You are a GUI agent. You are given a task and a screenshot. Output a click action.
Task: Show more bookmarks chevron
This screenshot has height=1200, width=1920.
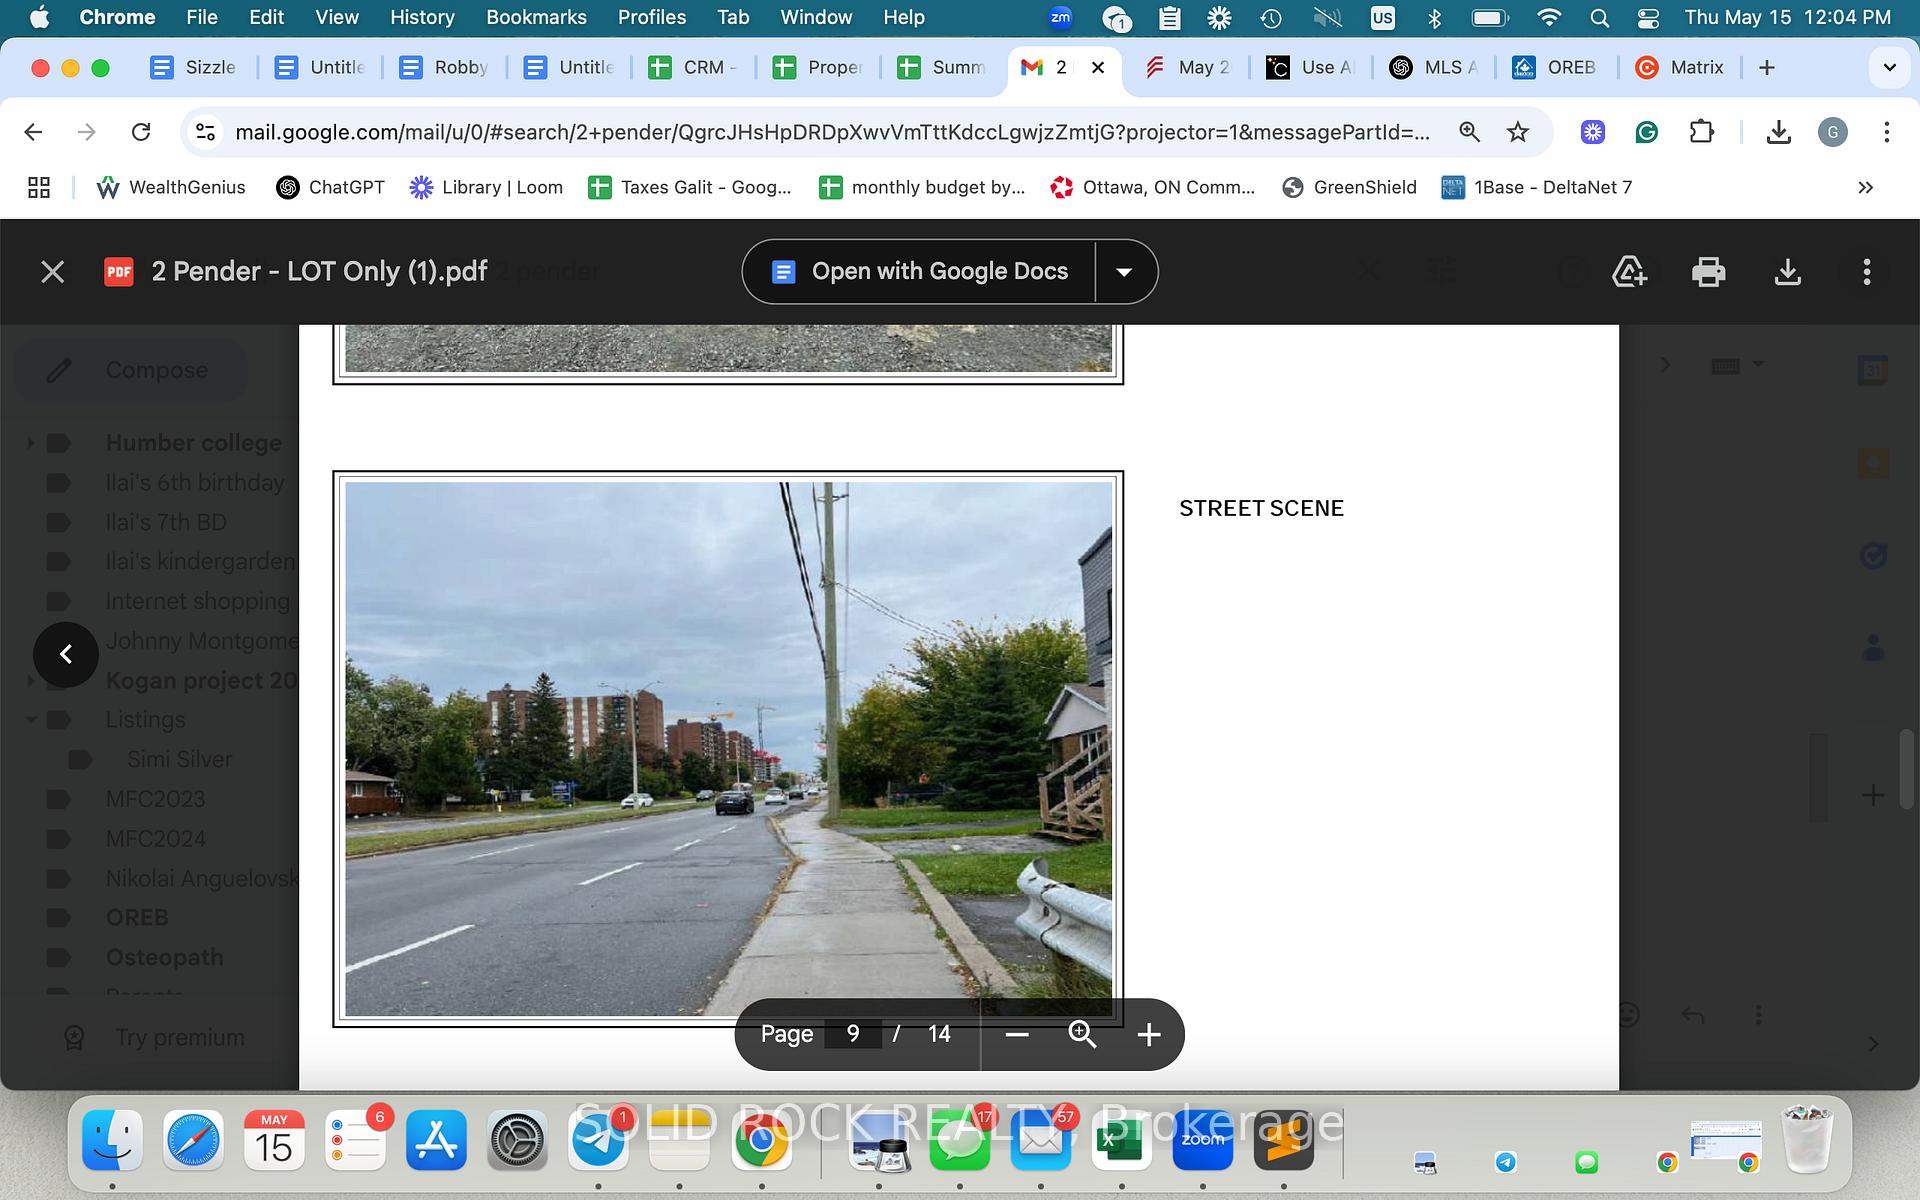point(1865,187)
